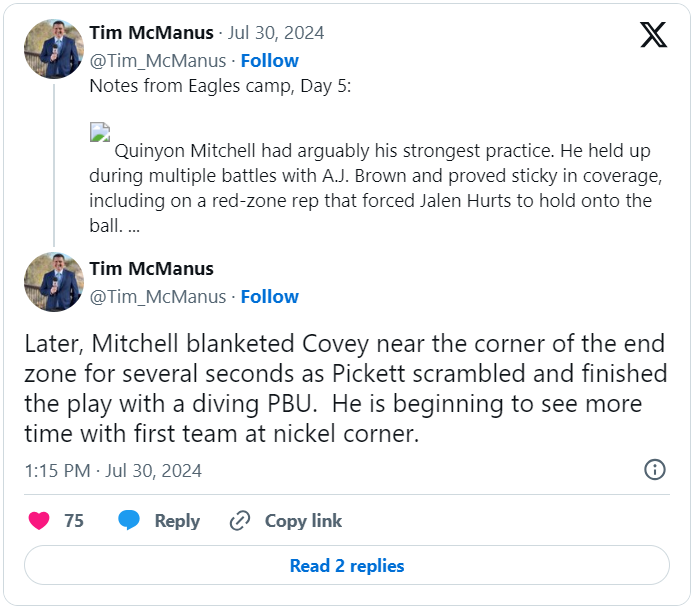Click the Reply text label
Viewport: 696px width, 608px height.
(x=177, y=521)
